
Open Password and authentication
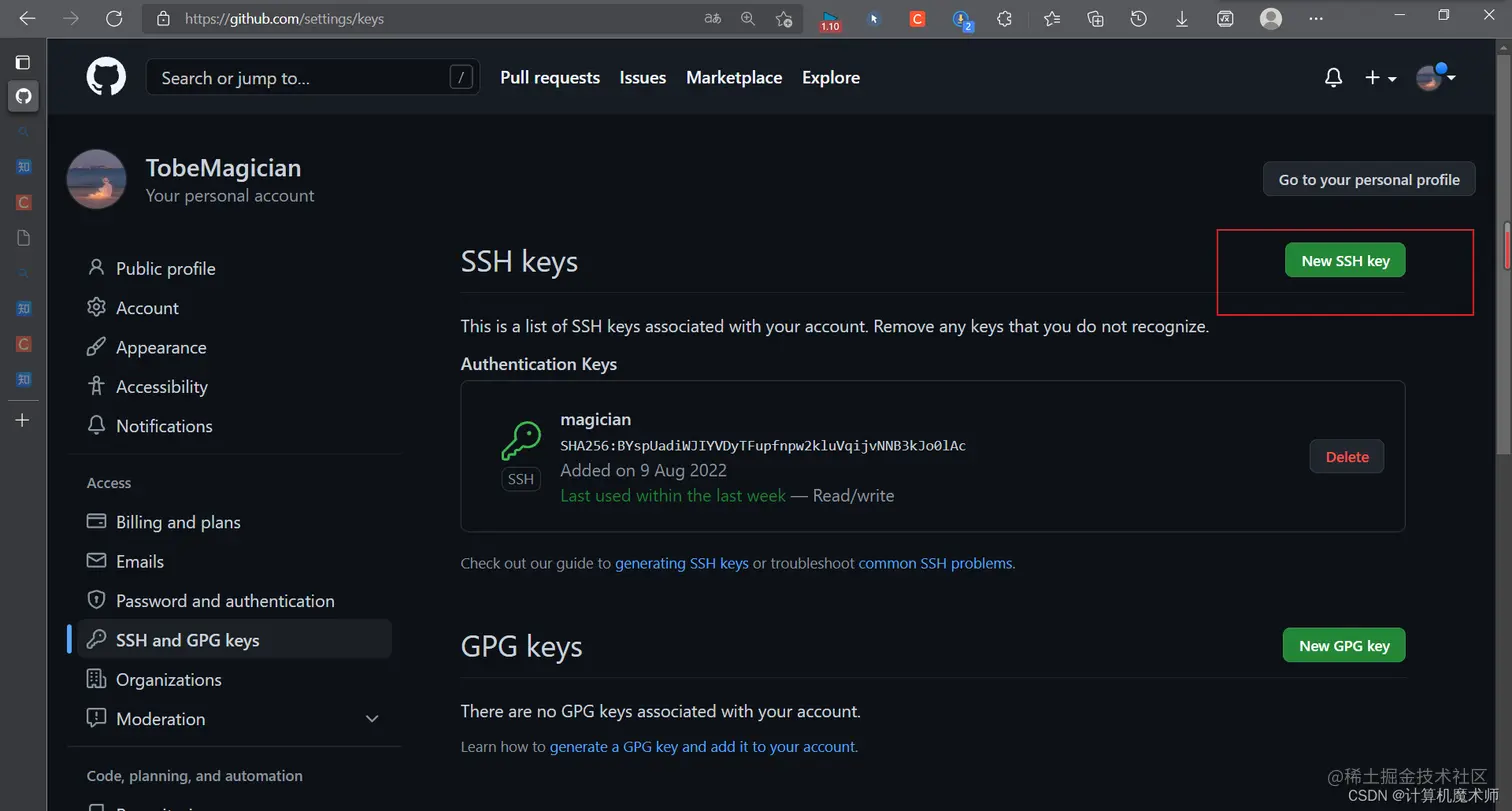tap(225, 600)
